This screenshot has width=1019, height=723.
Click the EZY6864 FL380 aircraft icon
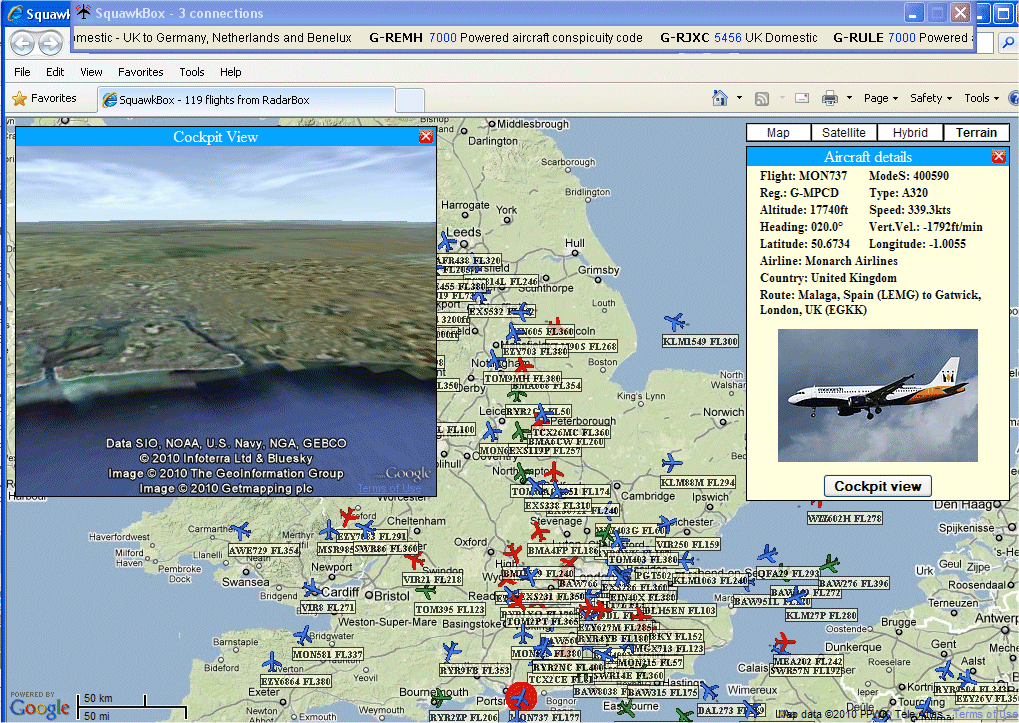[x=272, y=662]
